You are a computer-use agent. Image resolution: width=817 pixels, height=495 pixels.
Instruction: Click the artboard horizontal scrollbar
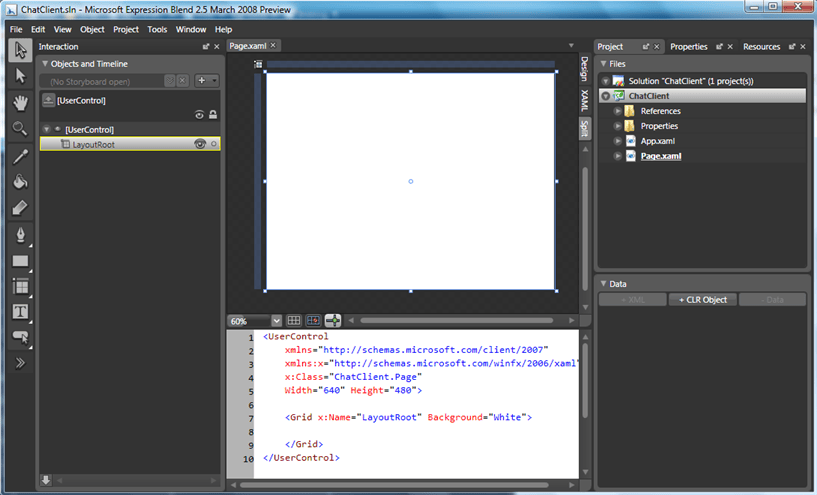(x=456, y=320)
